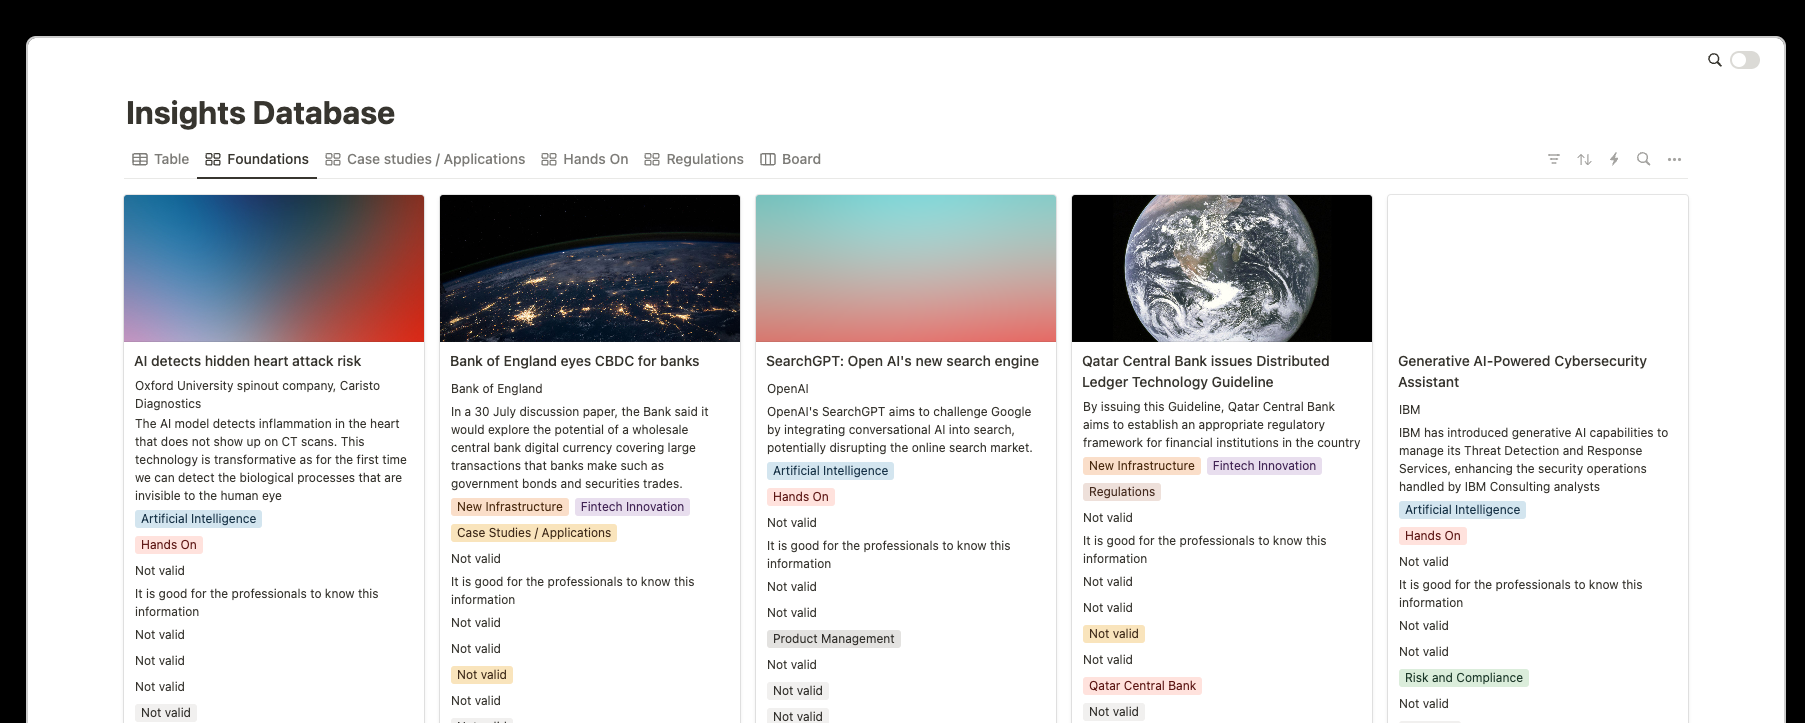Click the Insights Database title
Screen dimensions: 1805x723
[260, 113]
